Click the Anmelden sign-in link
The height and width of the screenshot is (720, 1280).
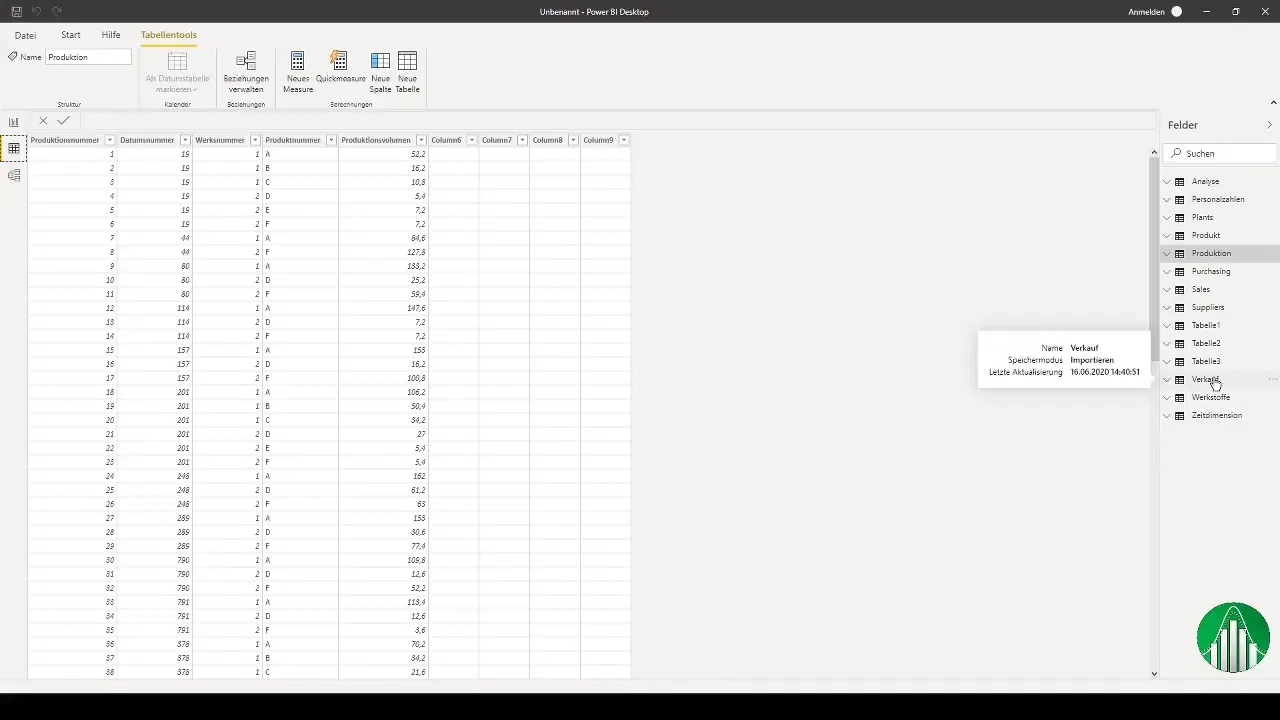(x=1146, y=11)
